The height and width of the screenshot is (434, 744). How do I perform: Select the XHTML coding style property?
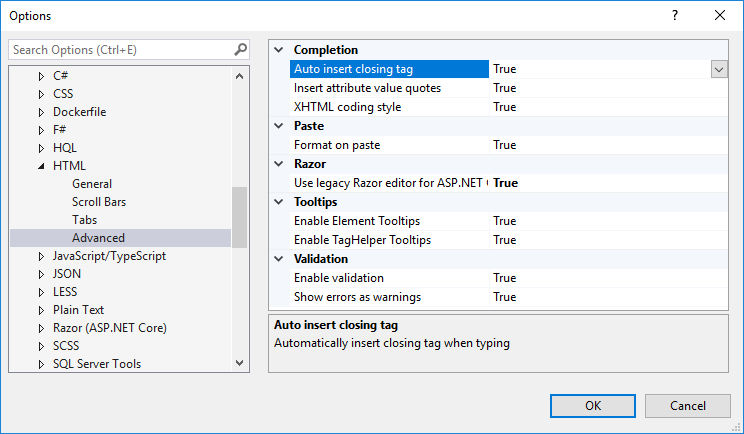[x=348, y=107]
